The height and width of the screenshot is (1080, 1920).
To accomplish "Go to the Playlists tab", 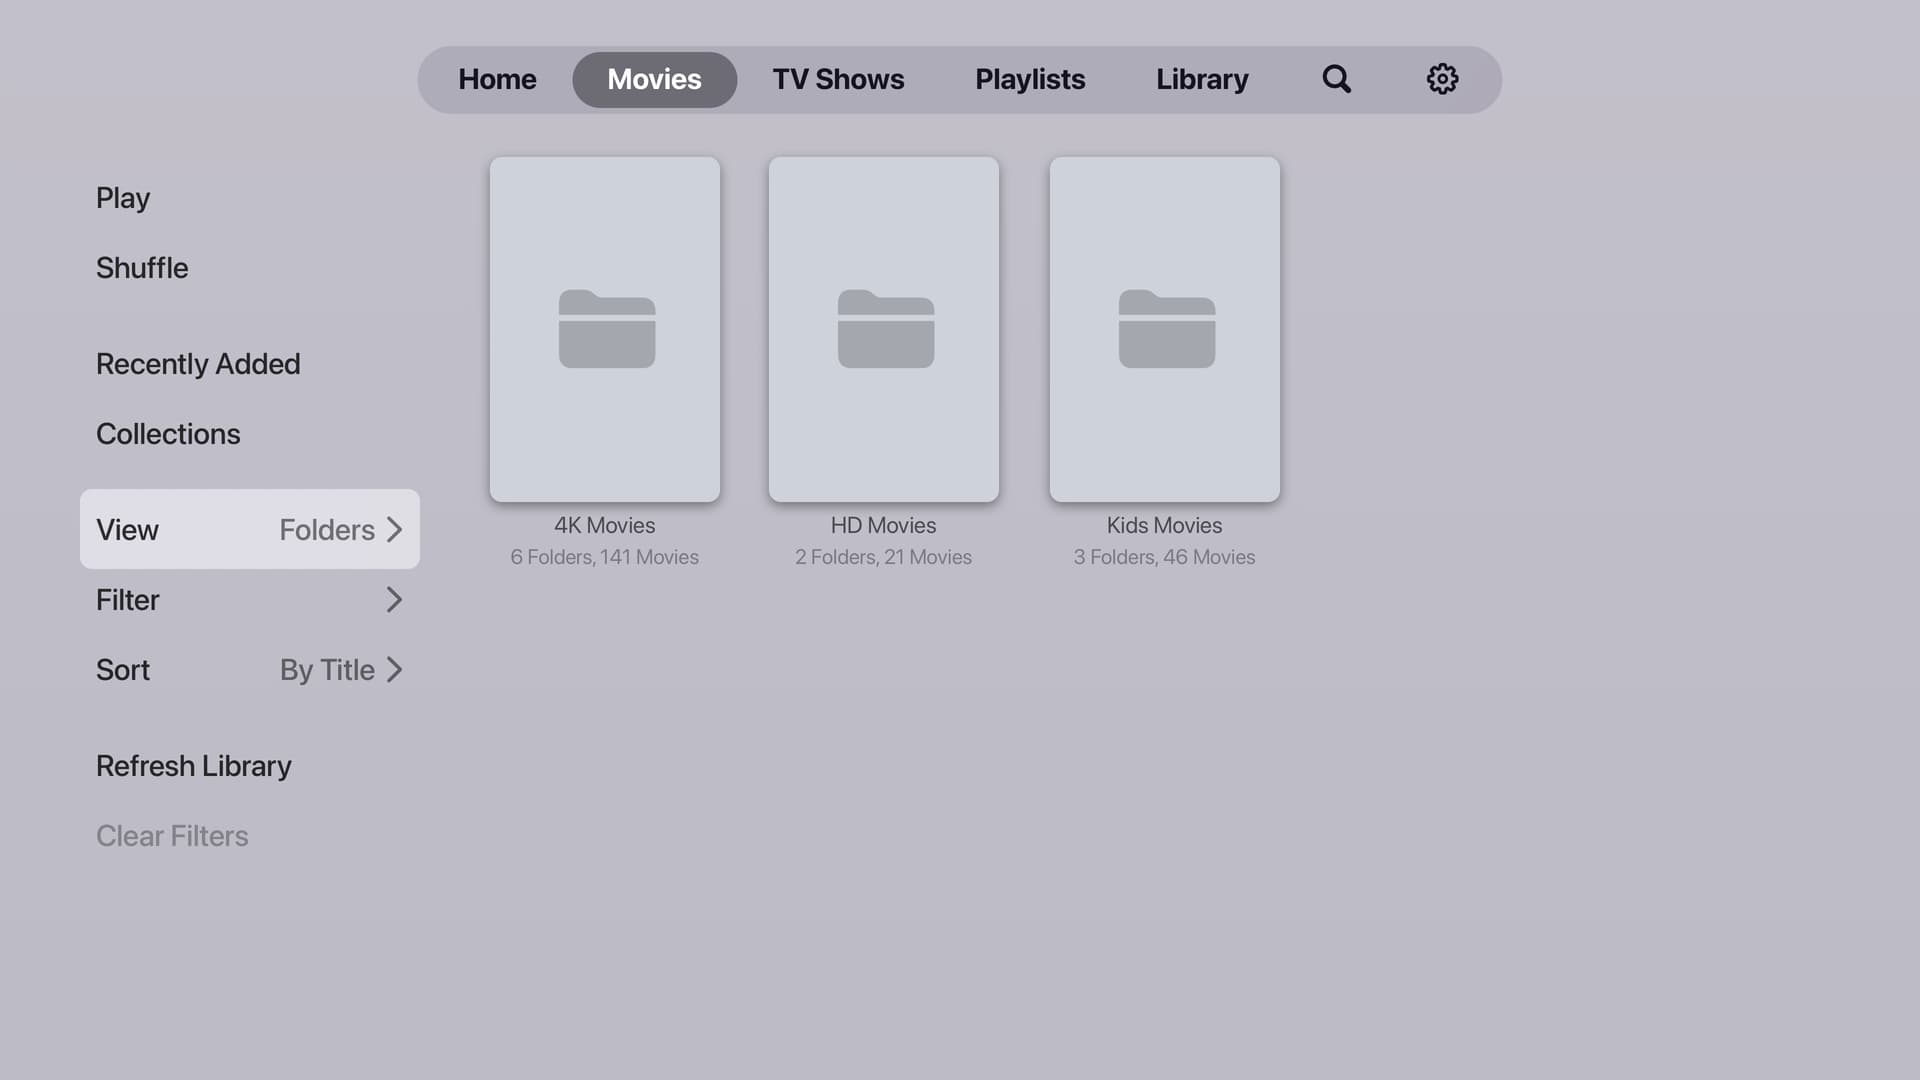I will click(x=1030, y=79).
